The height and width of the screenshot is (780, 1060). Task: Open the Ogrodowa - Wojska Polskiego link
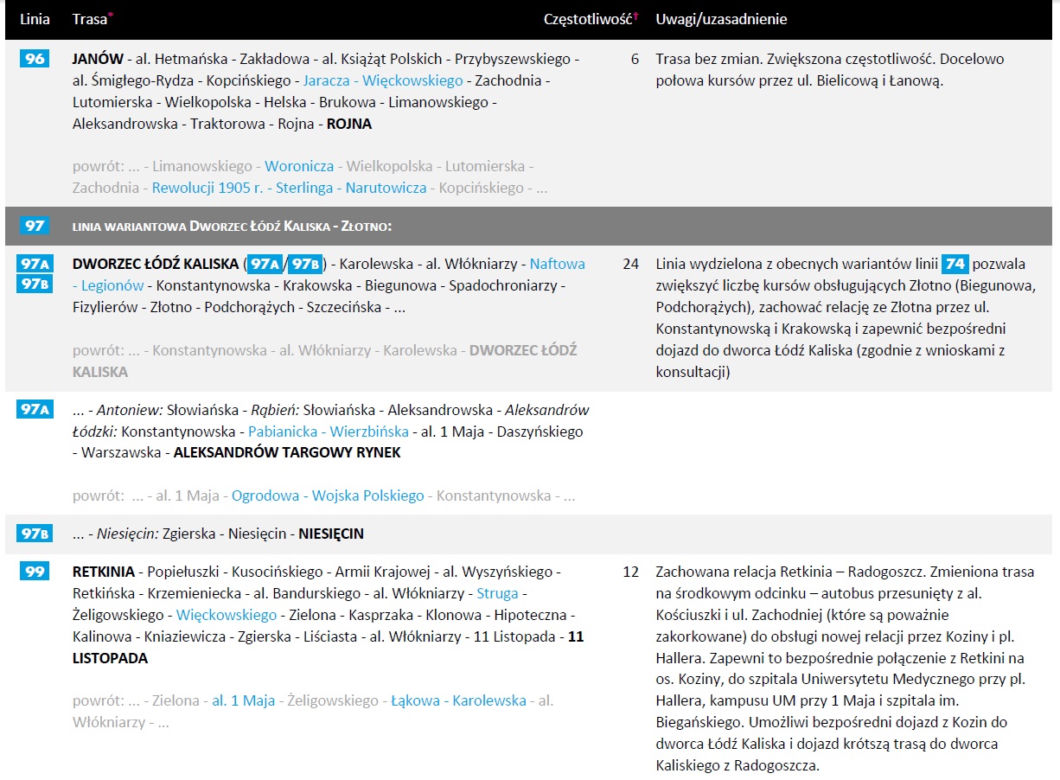point(327,496)
